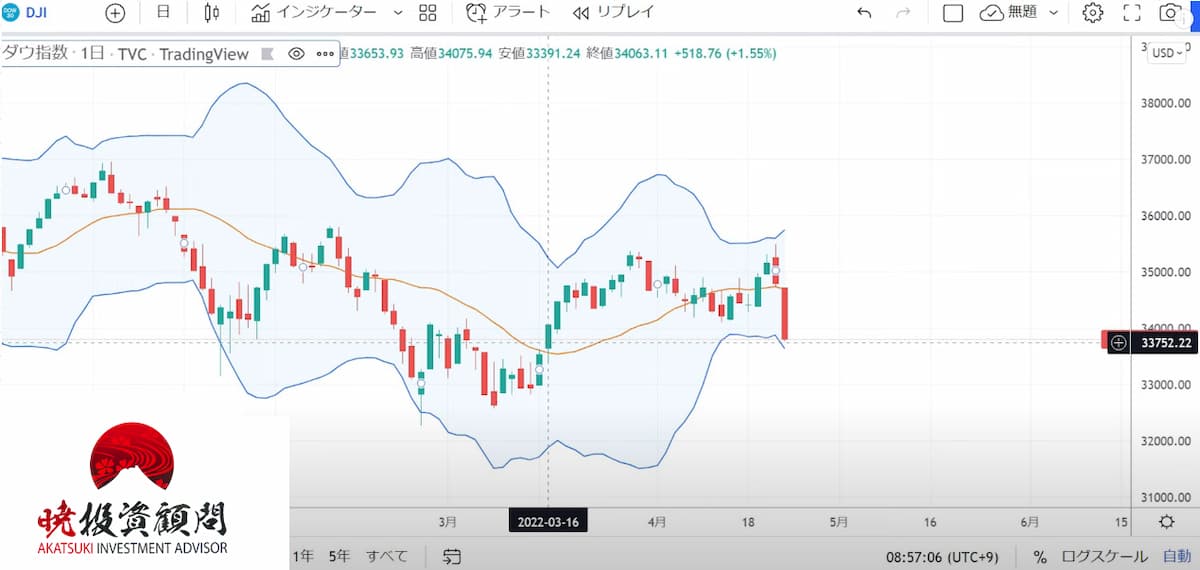Toggle 自動 (auto) scale mode
The width and height of the screenshot is (1200, 570).
pyautogui.click(x=1176, y=556)
